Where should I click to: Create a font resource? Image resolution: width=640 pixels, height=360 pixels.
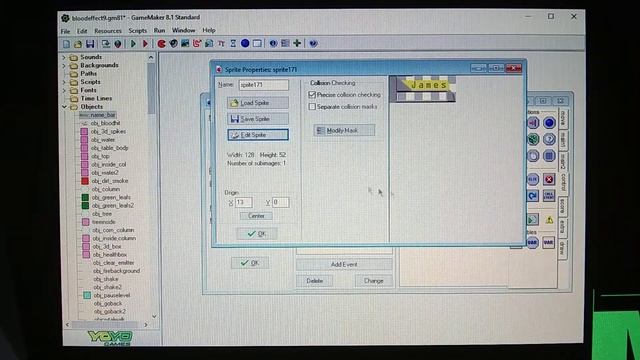(221, 44)
